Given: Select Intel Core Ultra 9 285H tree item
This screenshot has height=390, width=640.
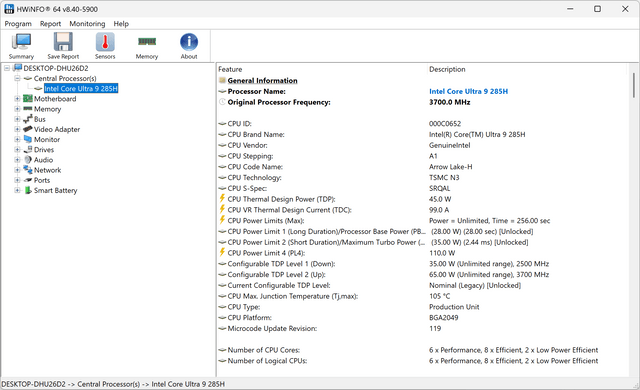Looking at the screenshot, I should (81, 89).
